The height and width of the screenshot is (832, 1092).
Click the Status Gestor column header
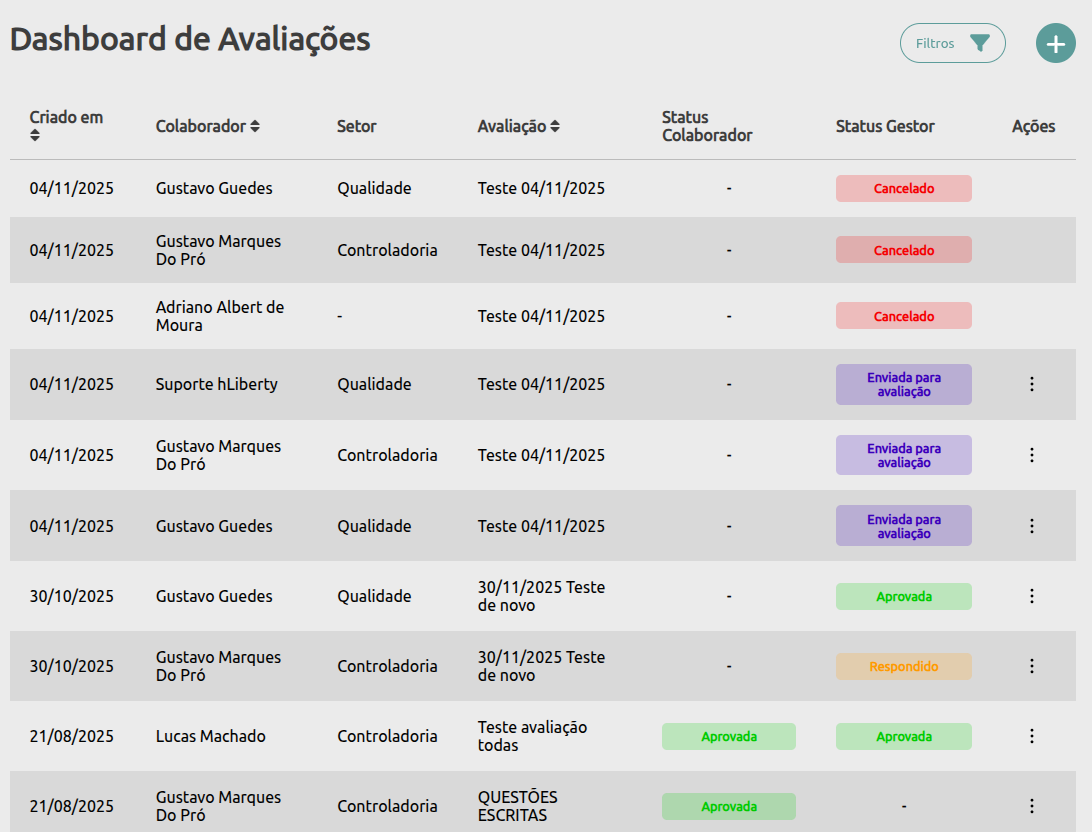[x=885, y=126]
